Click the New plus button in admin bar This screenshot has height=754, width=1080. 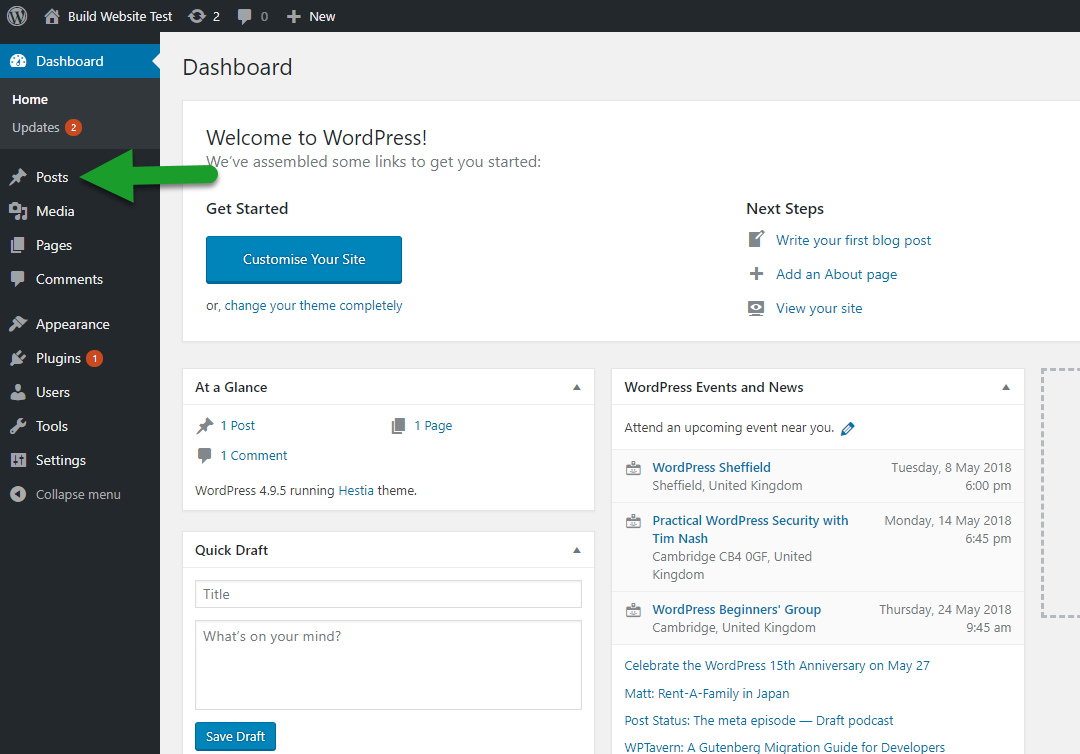tap(311, 17)
